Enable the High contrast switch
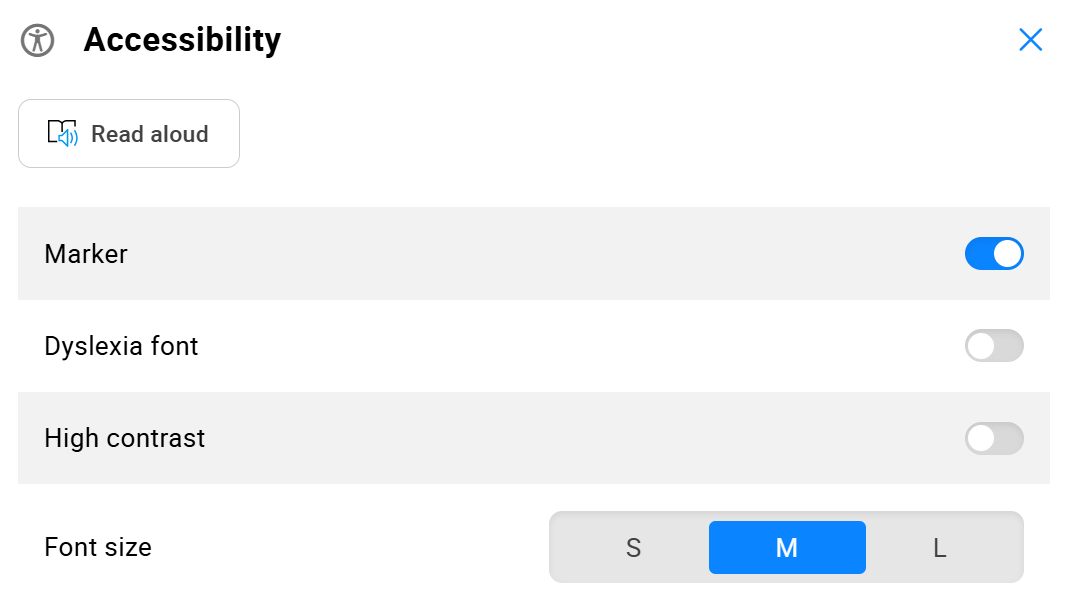Image resolution: width=1075 pixels, height=602 pixels. click(x=994, y=438)
